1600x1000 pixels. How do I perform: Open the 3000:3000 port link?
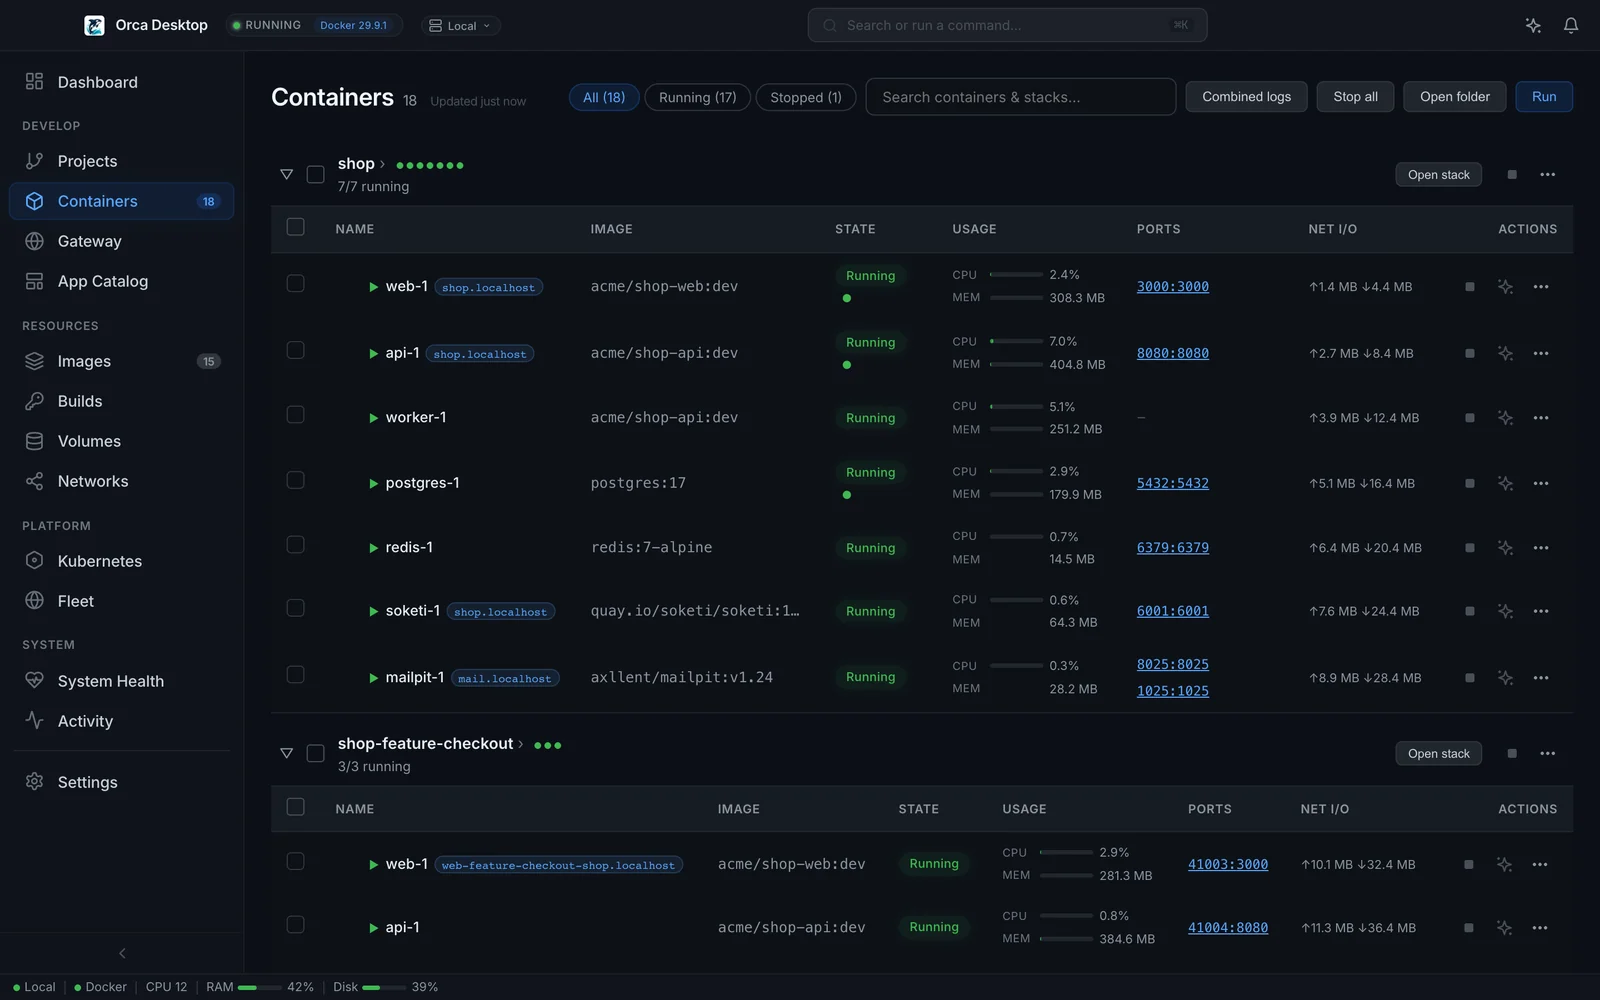point(1173,287)
